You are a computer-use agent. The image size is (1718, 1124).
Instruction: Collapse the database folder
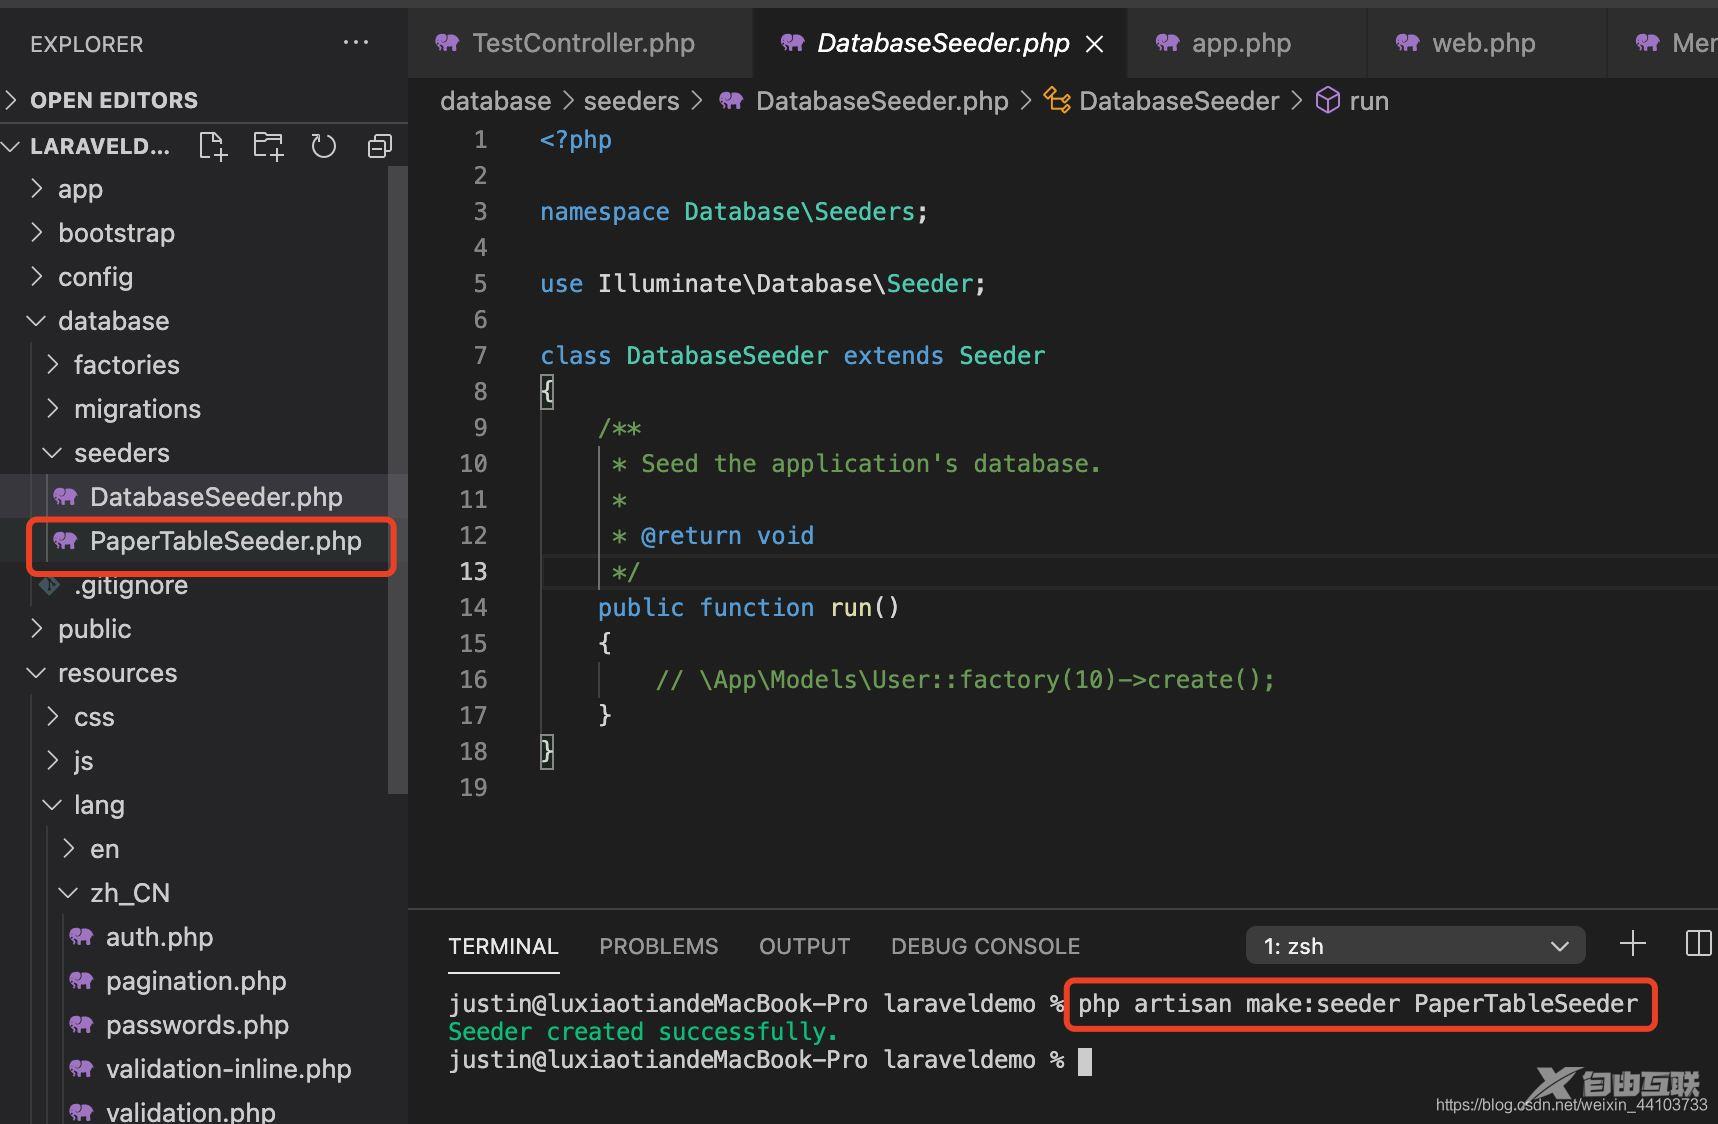coord(37,321)
